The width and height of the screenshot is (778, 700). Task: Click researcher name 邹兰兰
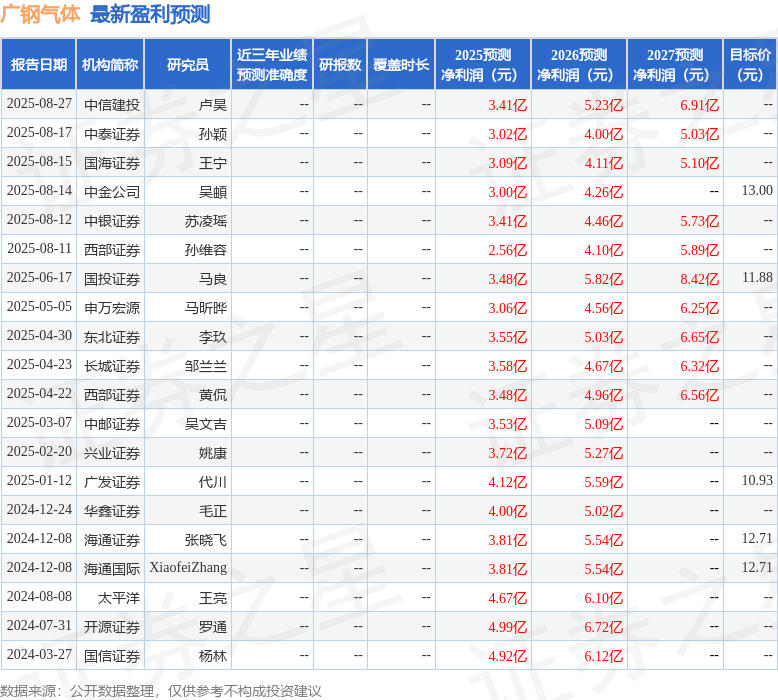pyautogui.click(x=206, y=366)
